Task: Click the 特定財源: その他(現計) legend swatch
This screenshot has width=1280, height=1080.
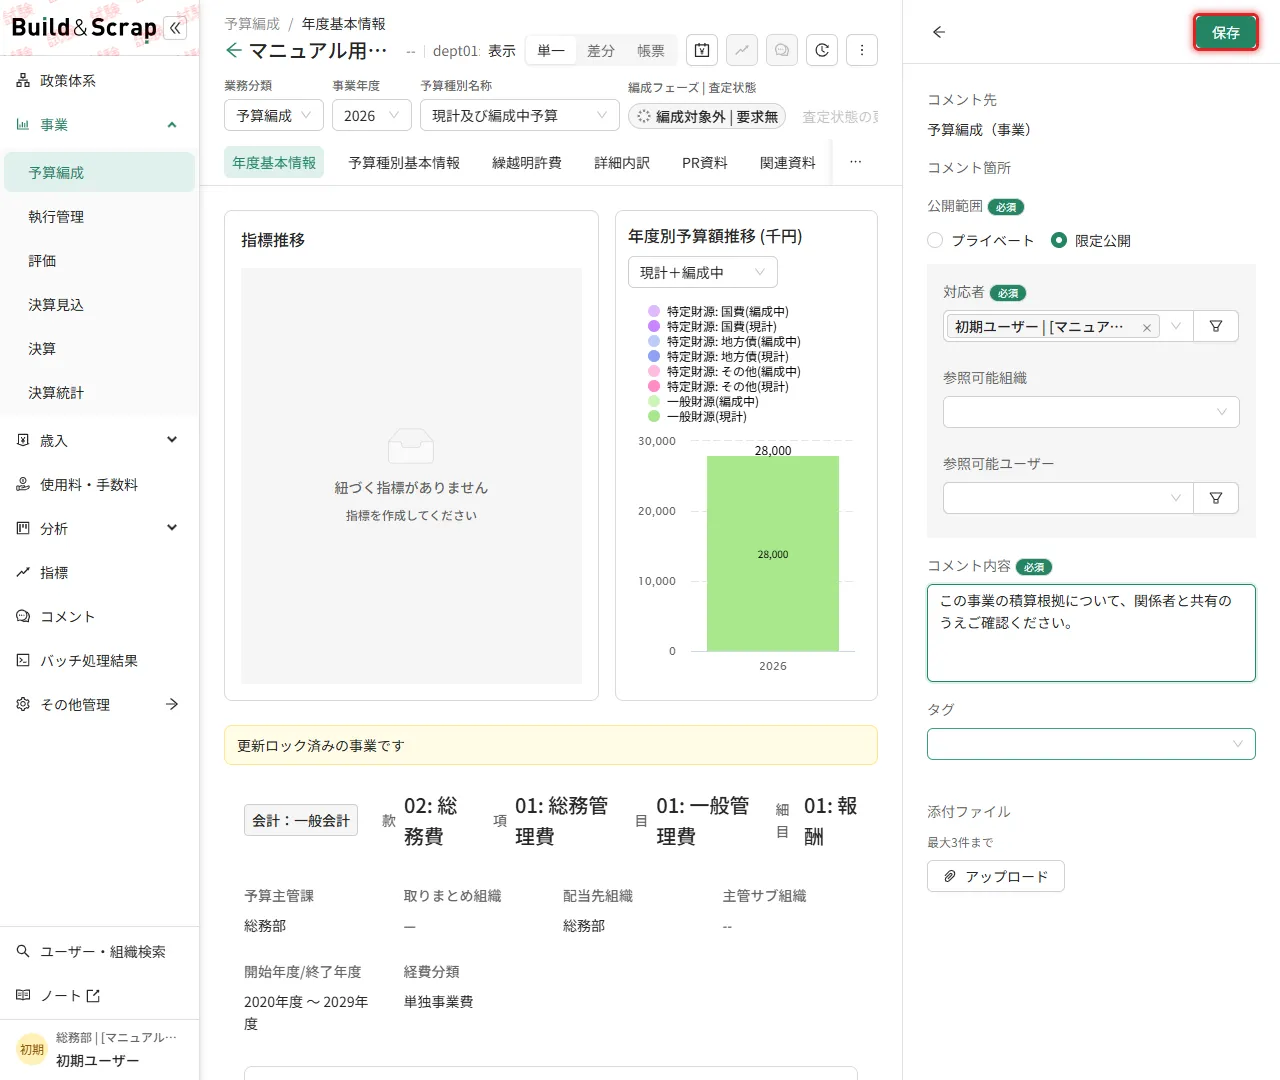Action: pos(654,387)
